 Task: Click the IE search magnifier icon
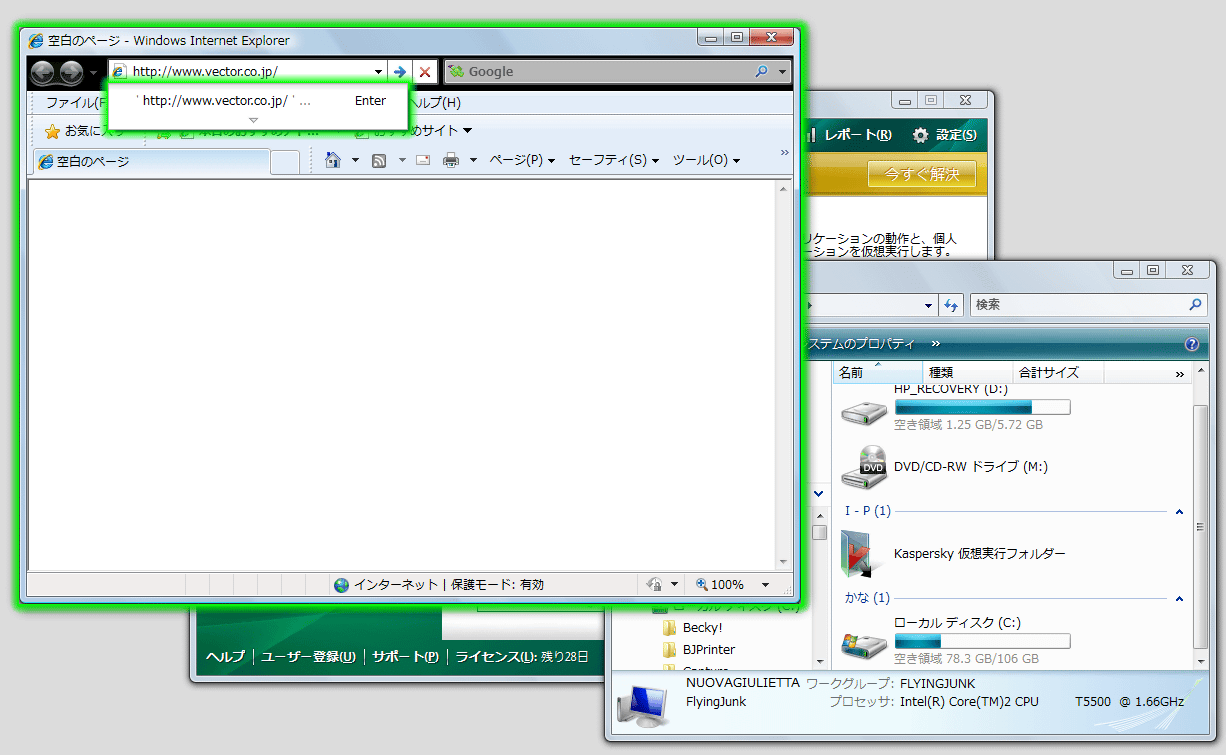pos(761,72)
